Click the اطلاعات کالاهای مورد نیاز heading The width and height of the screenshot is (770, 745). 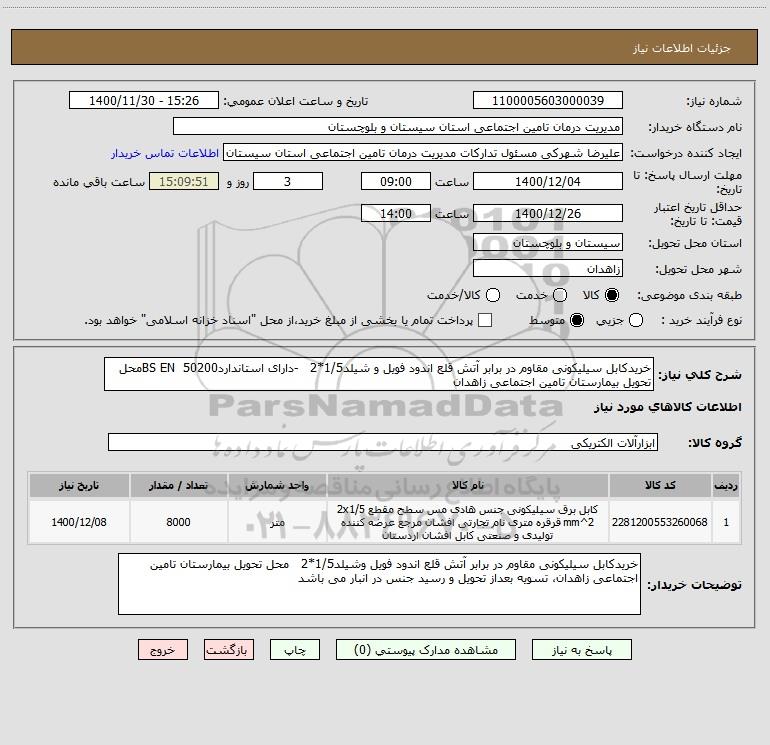[667, 407]
